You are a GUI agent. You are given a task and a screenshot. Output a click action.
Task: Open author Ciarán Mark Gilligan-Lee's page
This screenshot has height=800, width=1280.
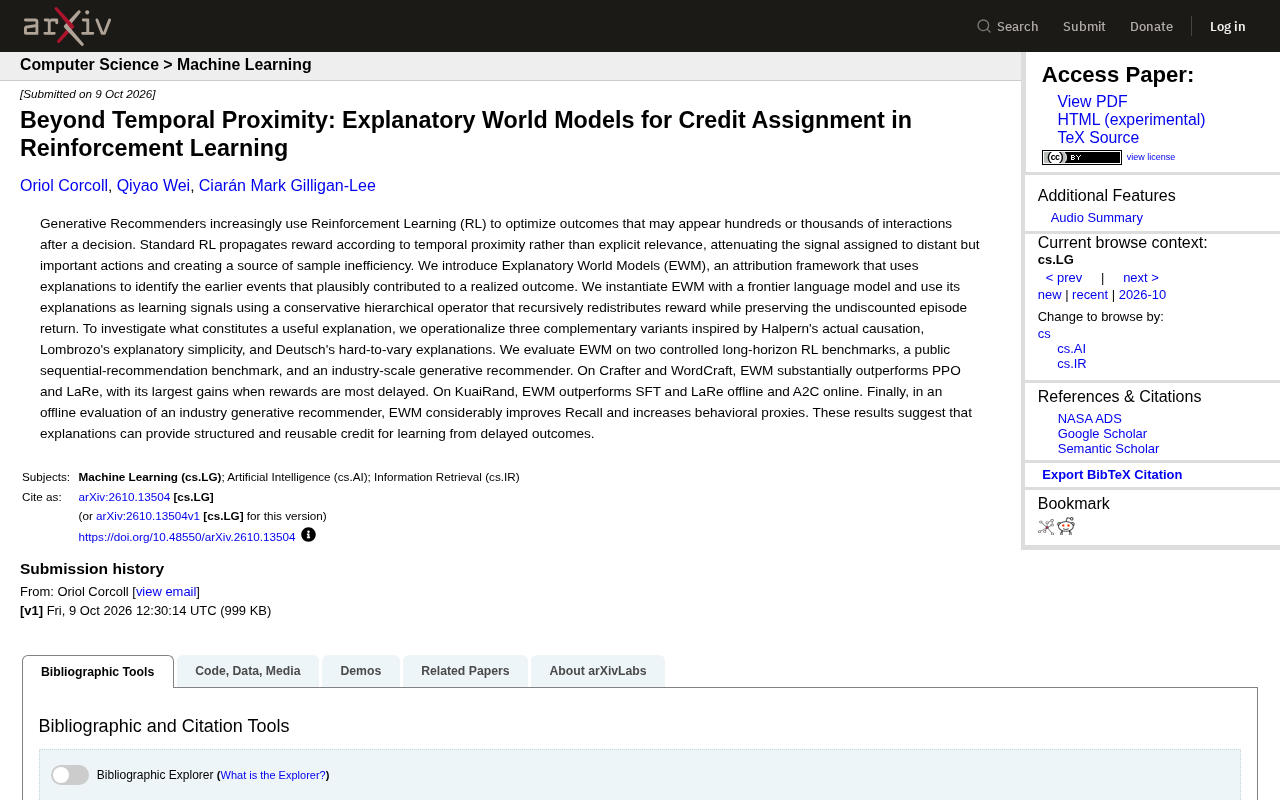click(x=287, y=186)
